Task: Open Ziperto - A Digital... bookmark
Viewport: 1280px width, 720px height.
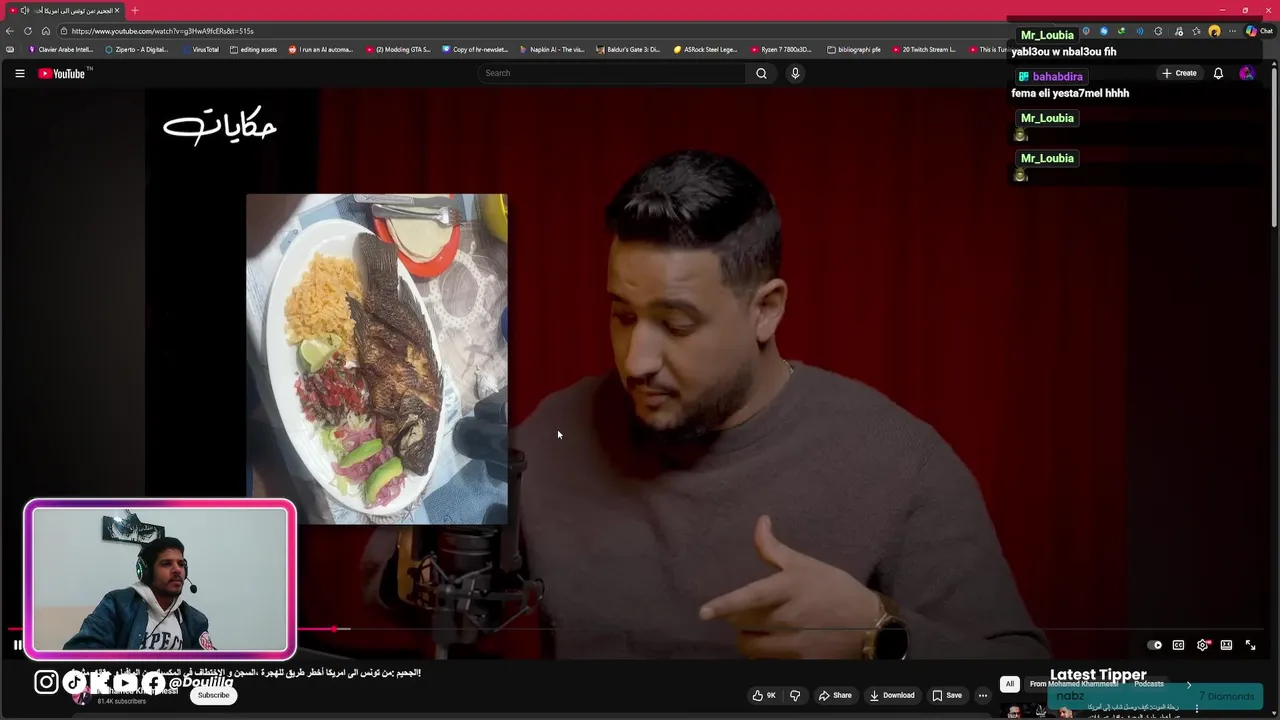Action: click(136, 49)
